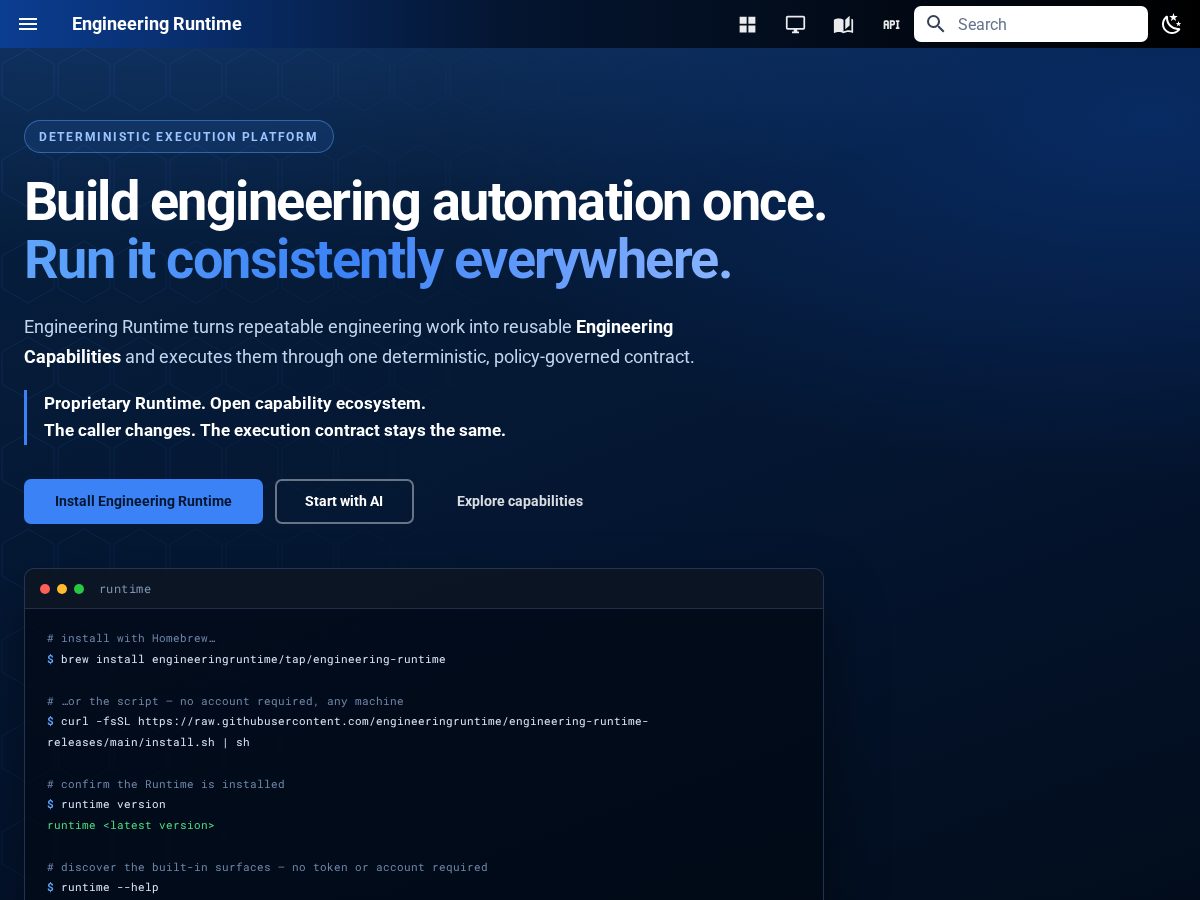Click the 'Run it consistently everywhere.' heading
Image resolution: width=1200 pixels, height=900 pixels.
point(378,260)
